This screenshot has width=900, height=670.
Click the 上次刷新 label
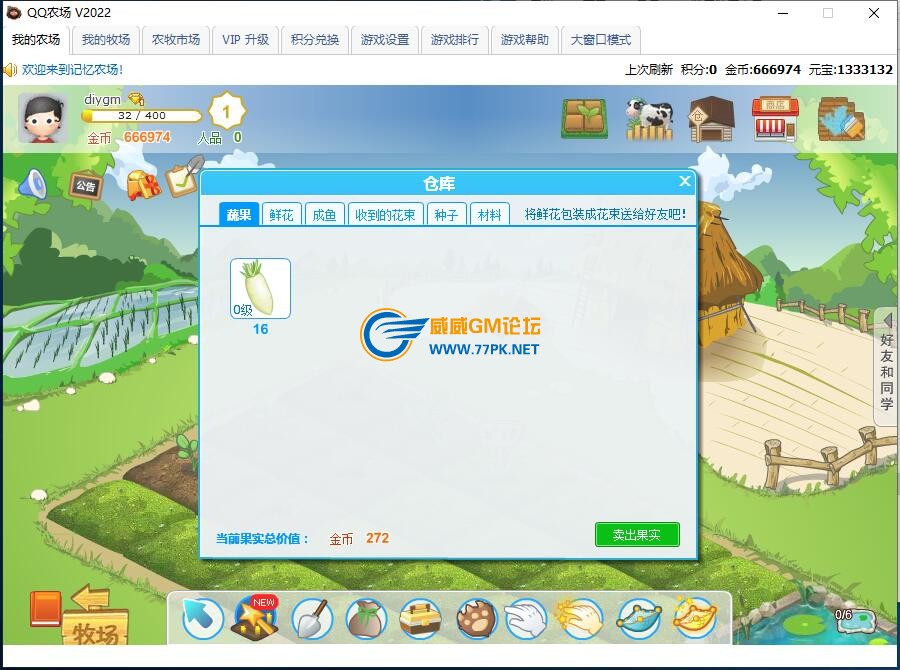pos(649,70)
